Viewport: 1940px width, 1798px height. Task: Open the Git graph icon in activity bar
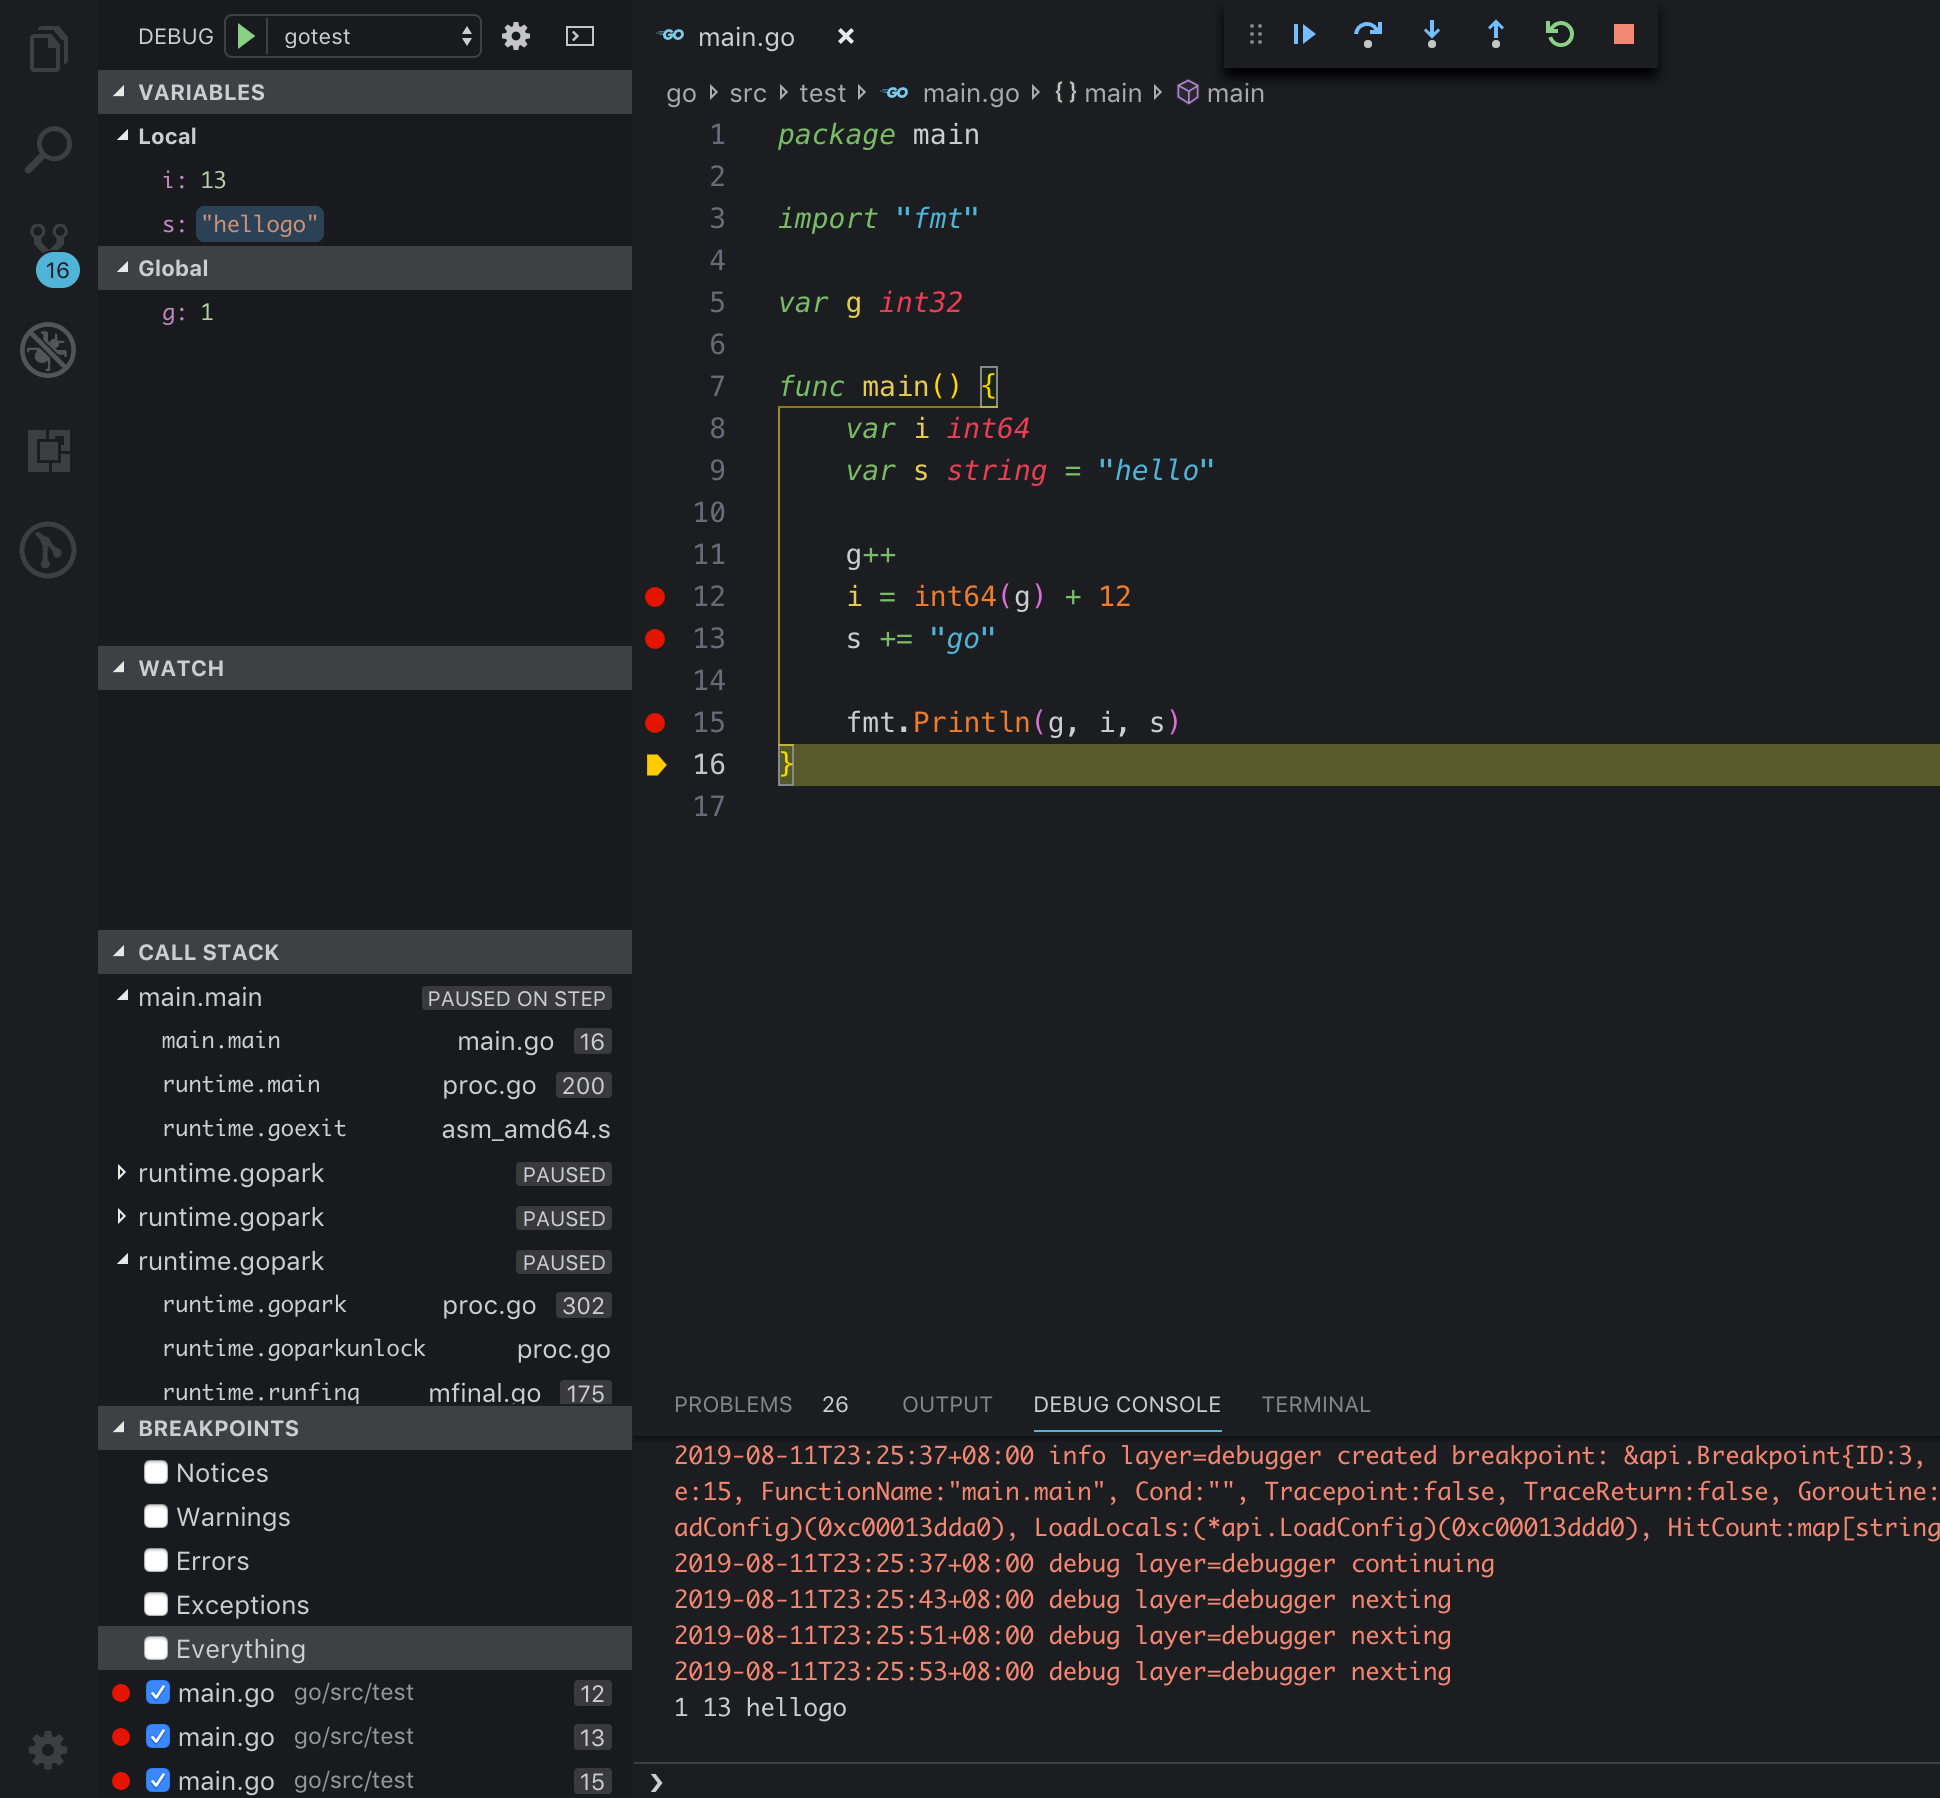48,550
